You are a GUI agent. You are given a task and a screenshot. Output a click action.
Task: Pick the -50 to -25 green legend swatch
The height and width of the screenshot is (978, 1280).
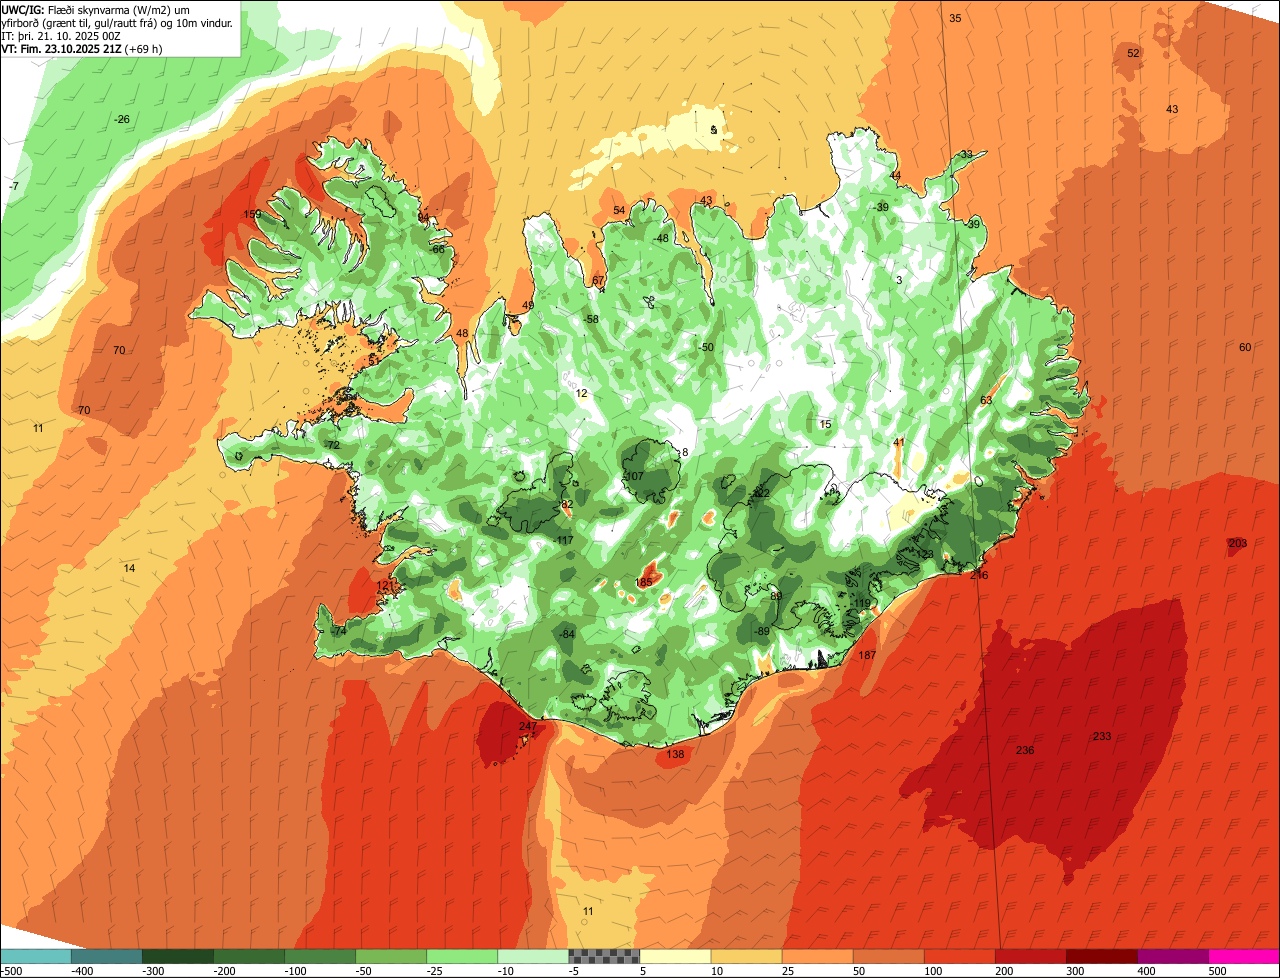[x=390, y=956]
